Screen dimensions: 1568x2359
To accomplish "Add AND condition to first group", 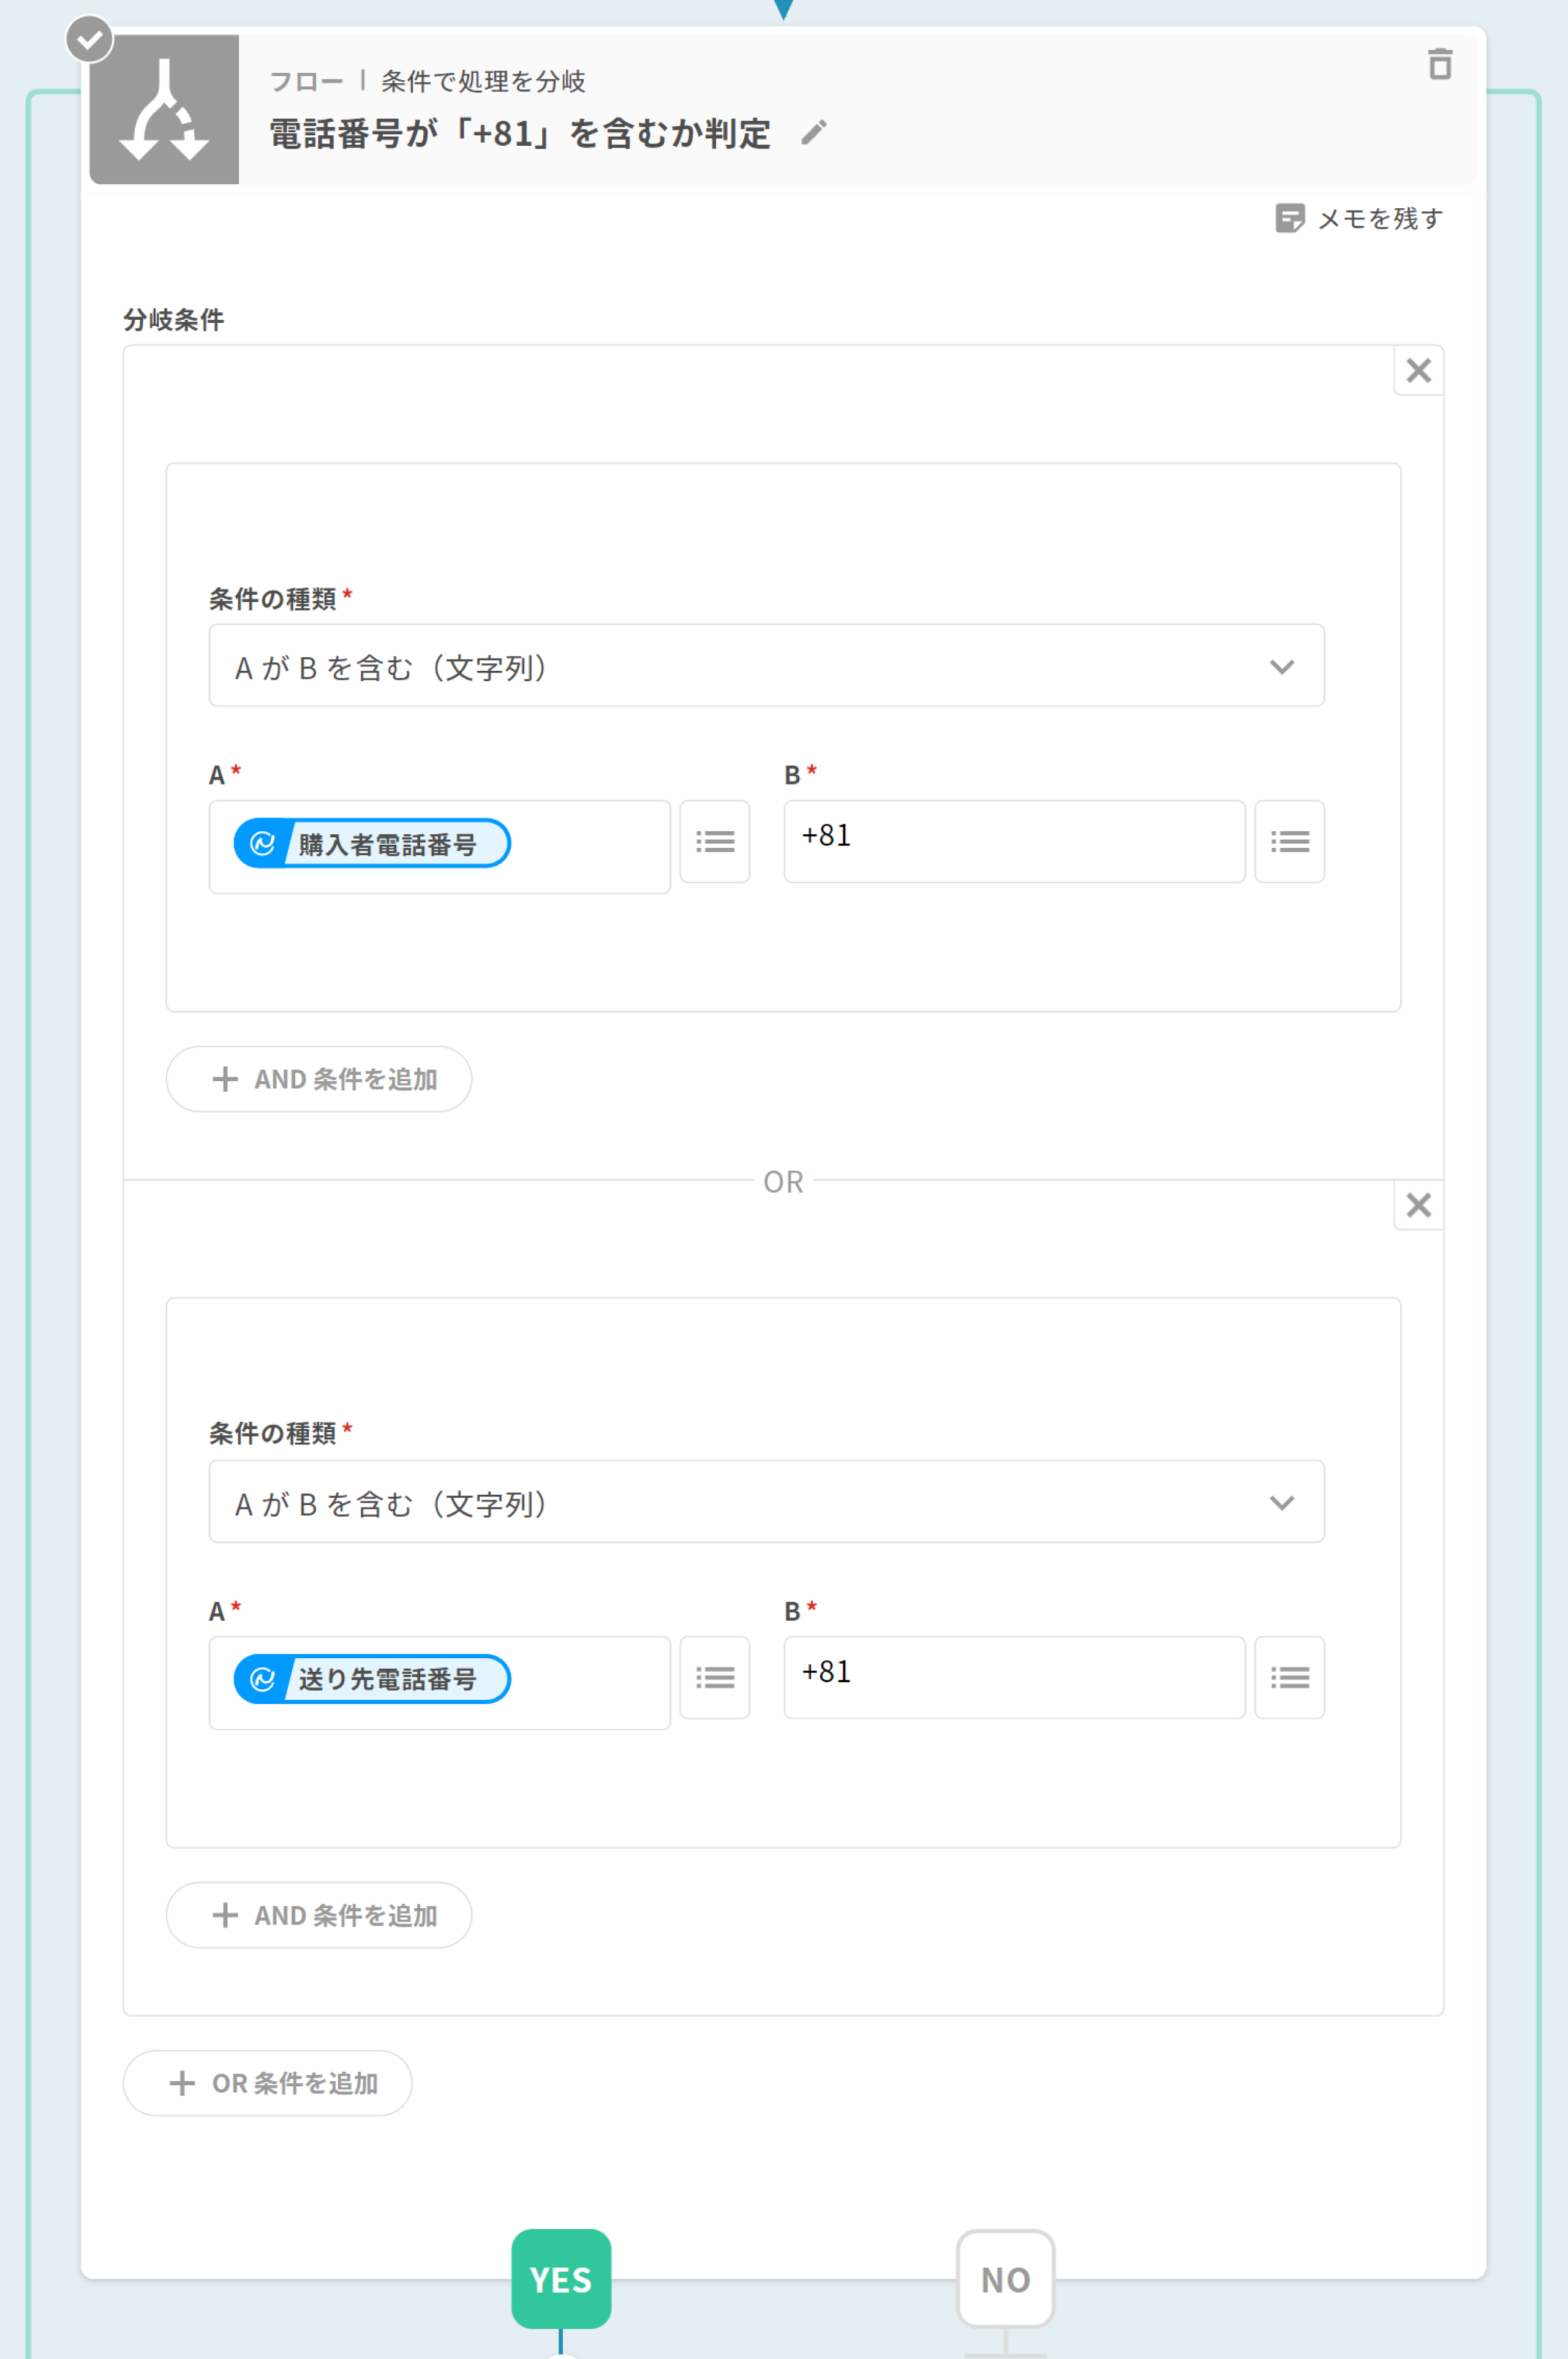I will (x=319, y=1079).
